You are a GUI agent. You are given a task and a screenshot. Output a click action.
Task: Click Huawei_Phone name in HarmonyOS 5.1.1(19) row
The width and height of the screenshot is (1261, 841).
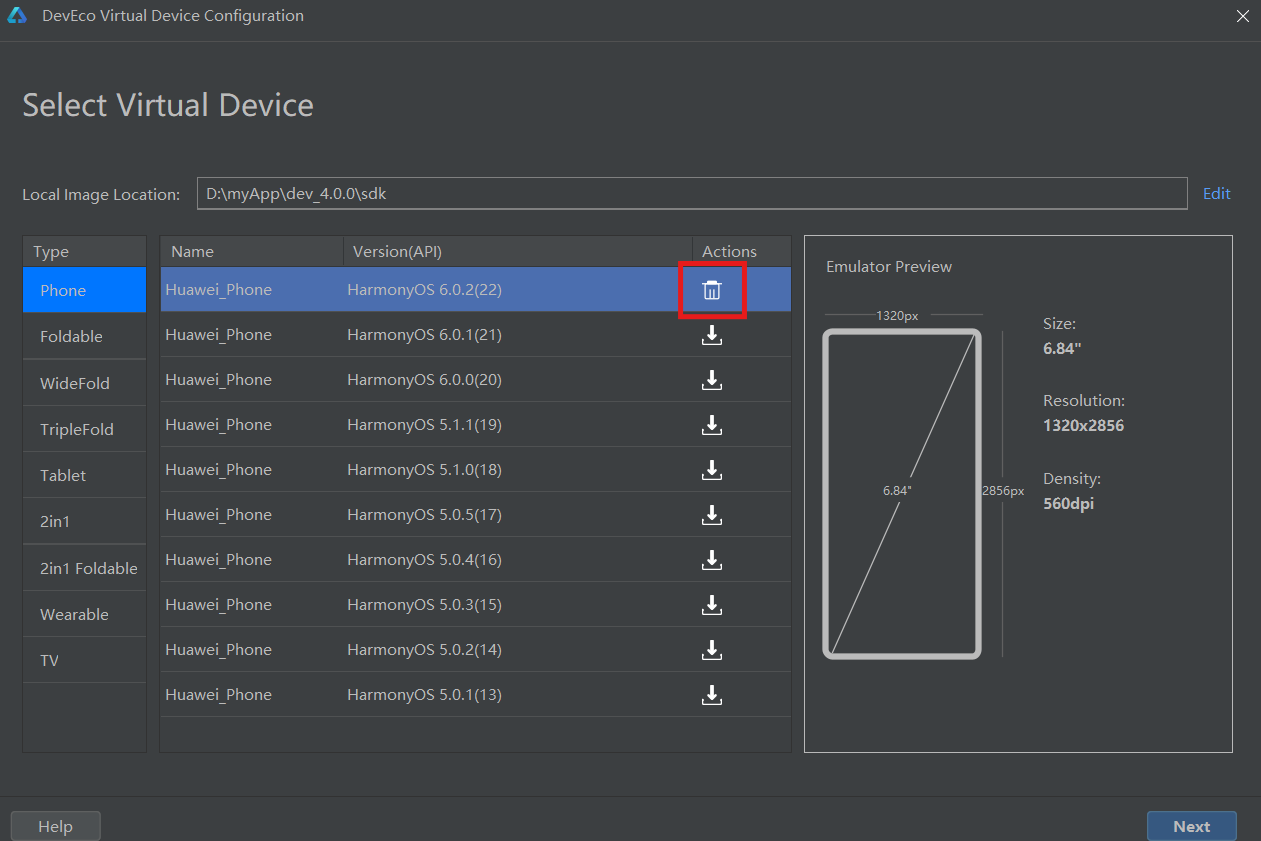(x=218, y=425)
